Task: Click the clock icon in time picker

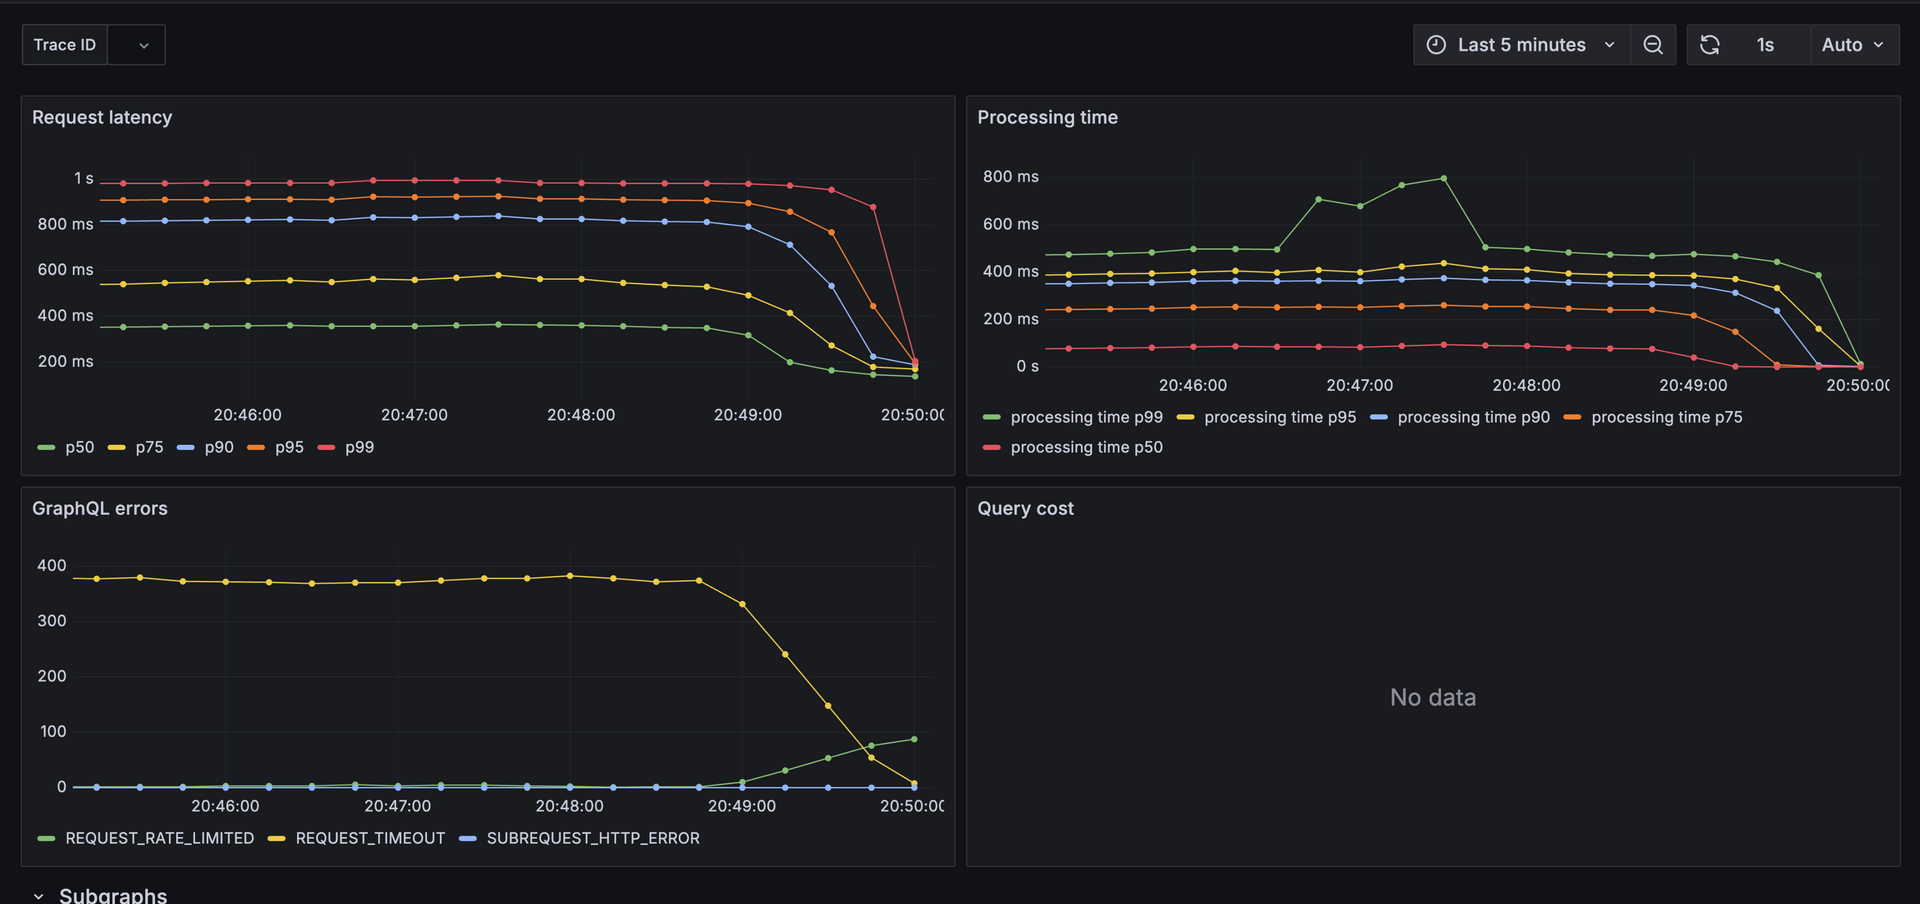Action: [x=1436, y=45]
